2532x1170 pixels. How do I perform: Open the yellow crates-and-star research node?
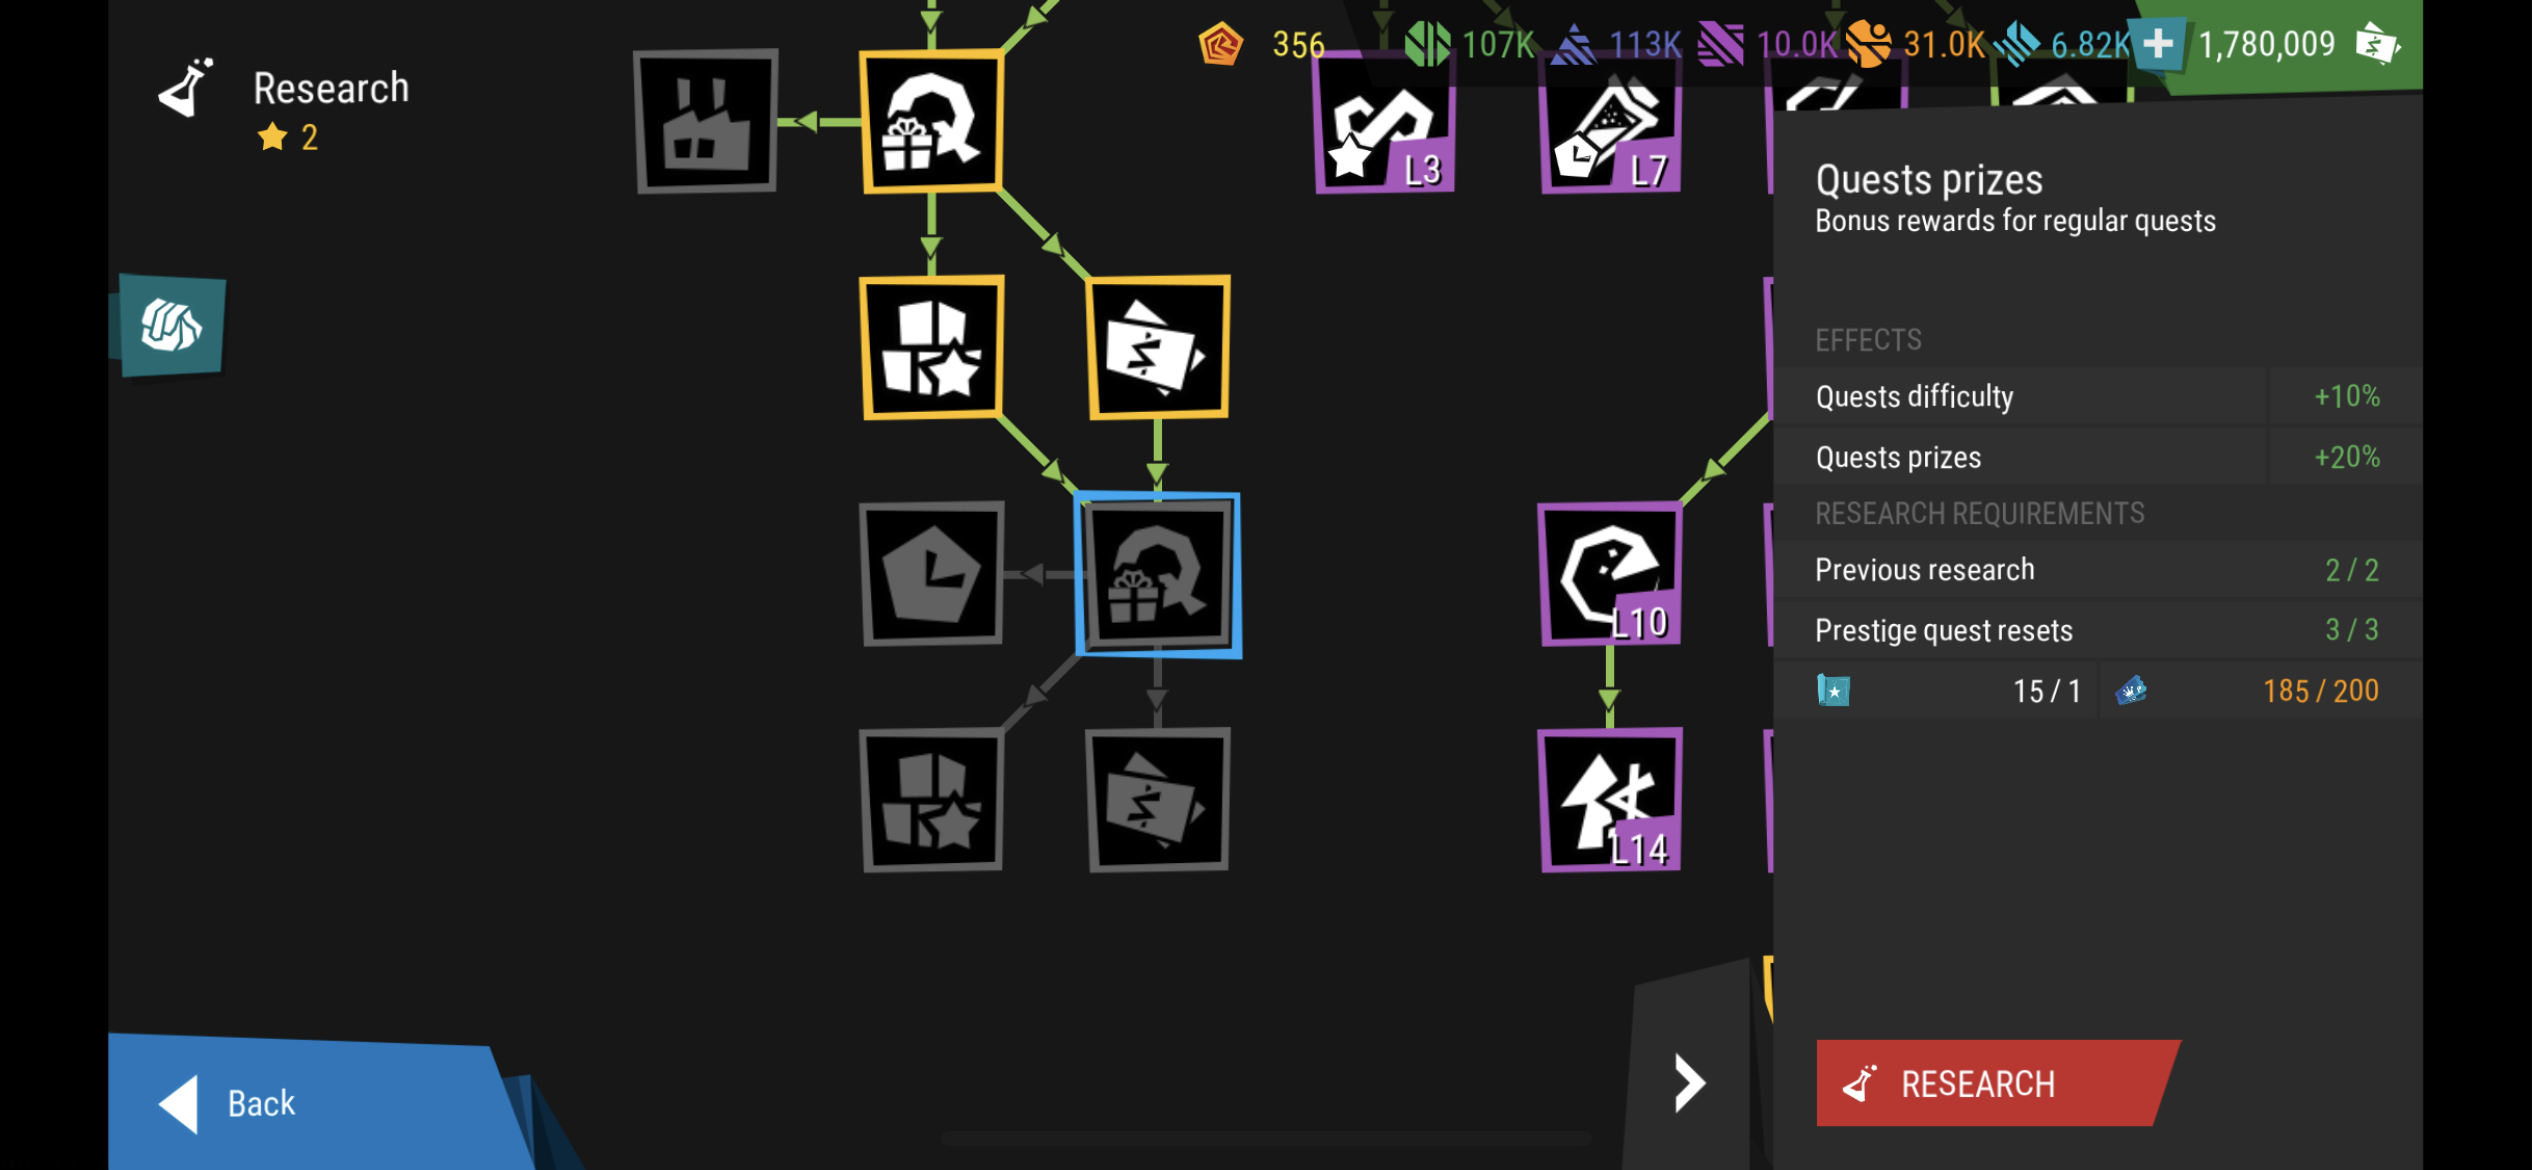pyautogui.click(x=932, y=347)
